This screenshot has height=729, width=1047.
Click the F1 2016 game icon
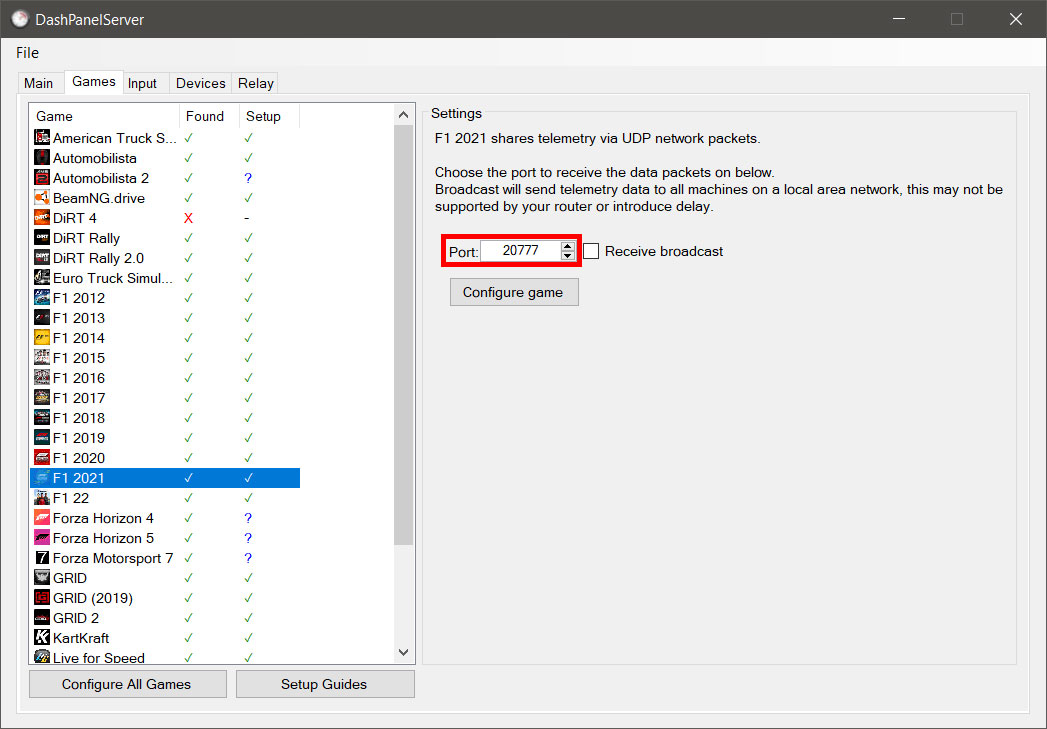[42, 378]
